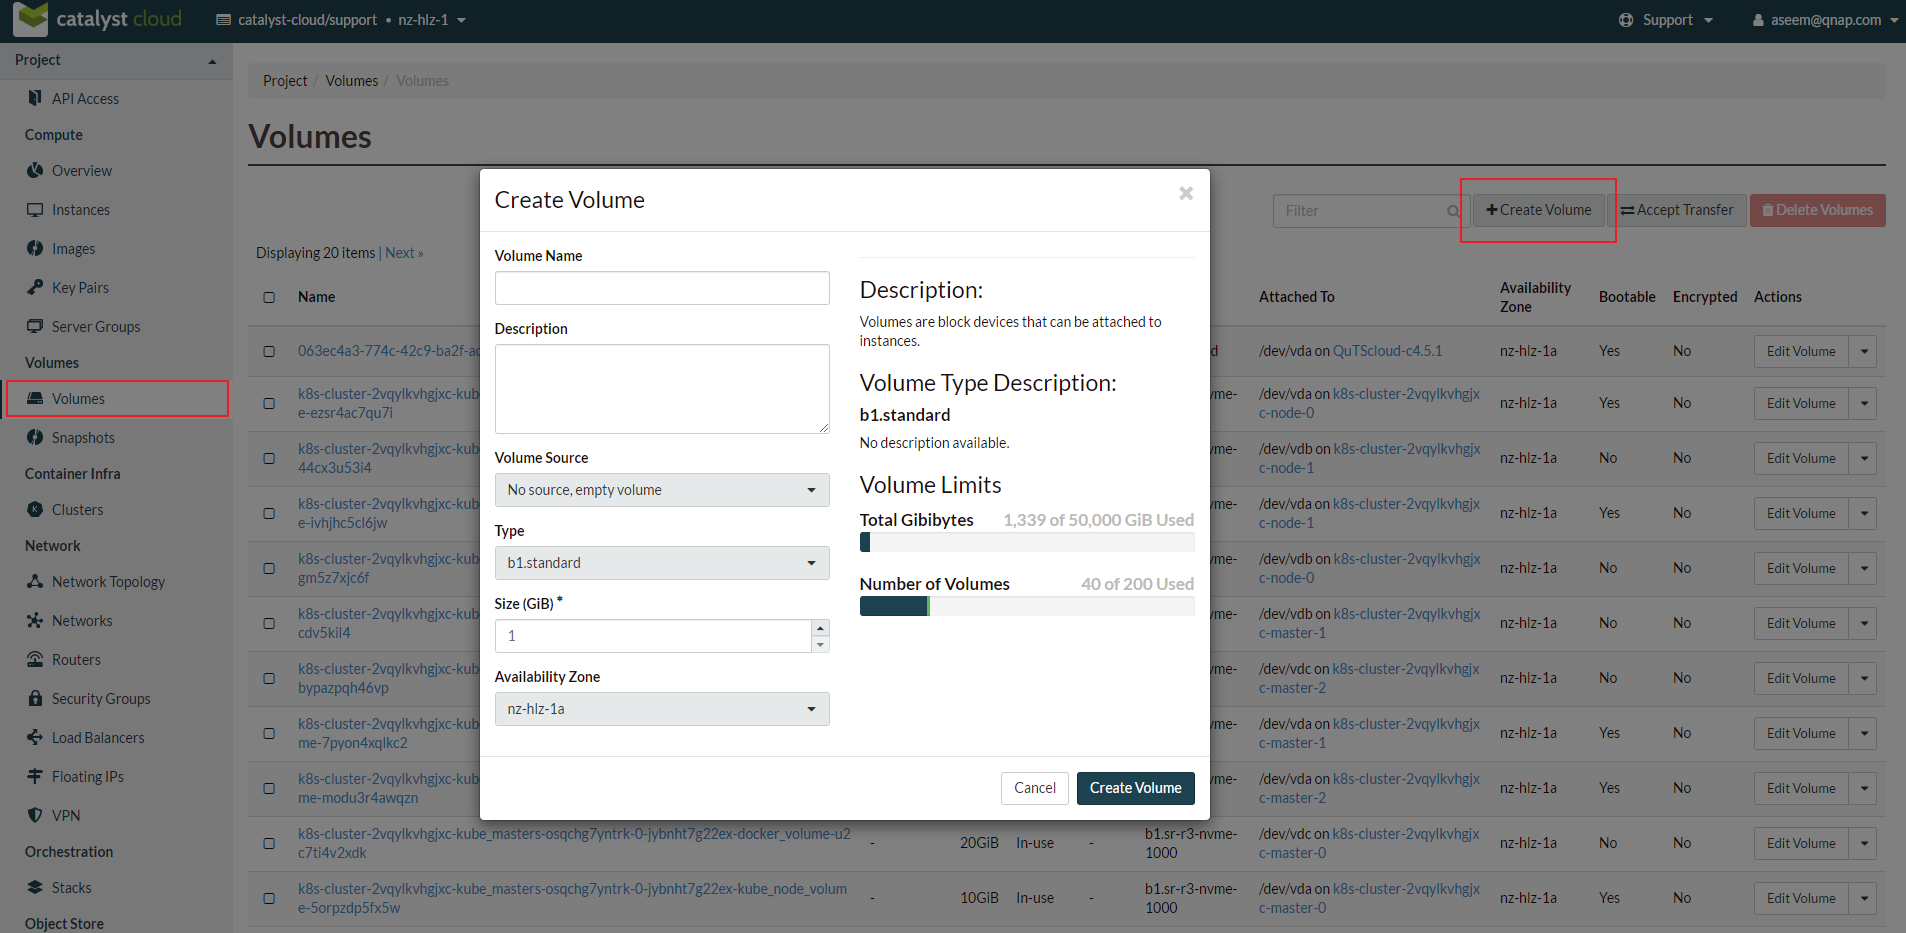Screen dimensions: 1906x933
Task: Click the Load Balancers icon
Action: point(35,738)
